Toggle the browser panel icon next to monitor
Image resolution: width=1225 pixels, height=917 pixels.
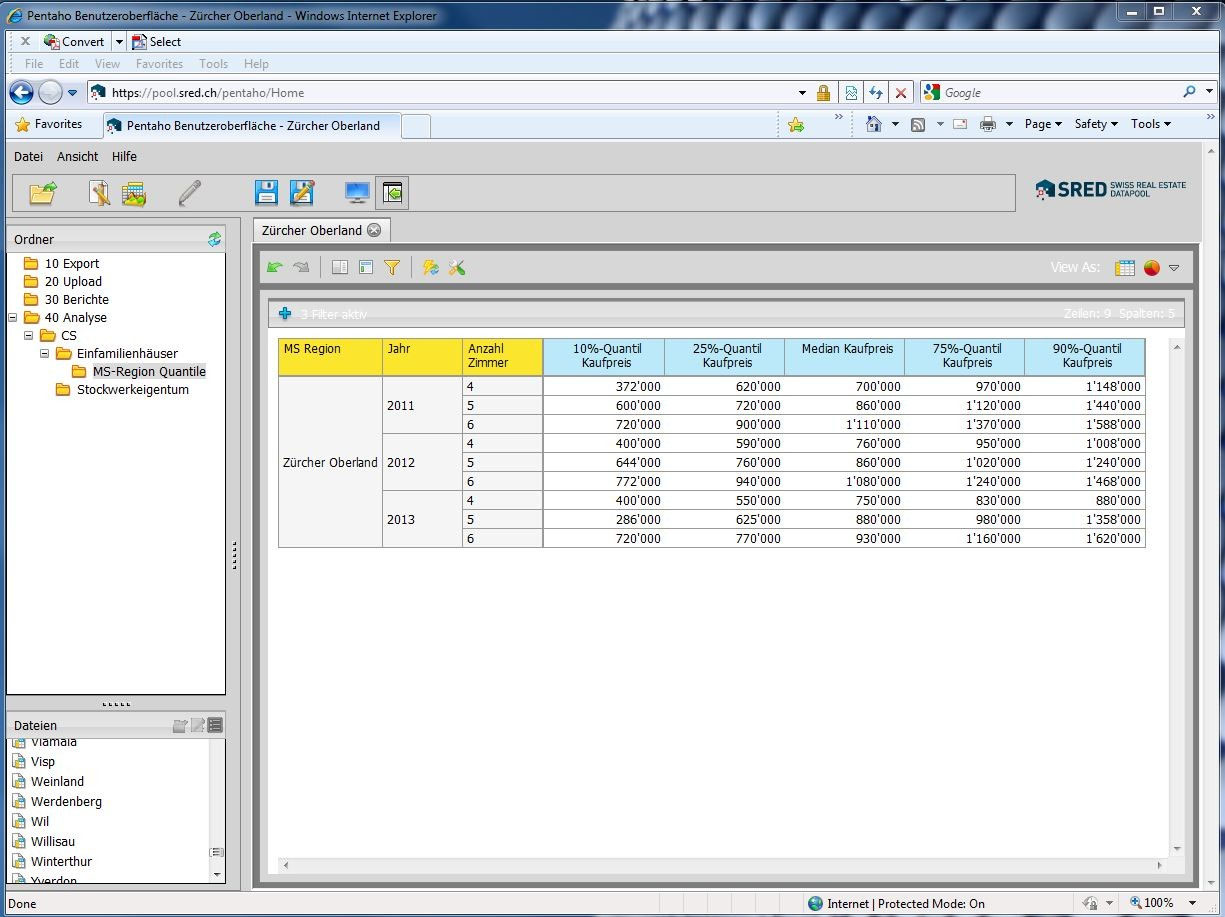click(x=391, y=192)
